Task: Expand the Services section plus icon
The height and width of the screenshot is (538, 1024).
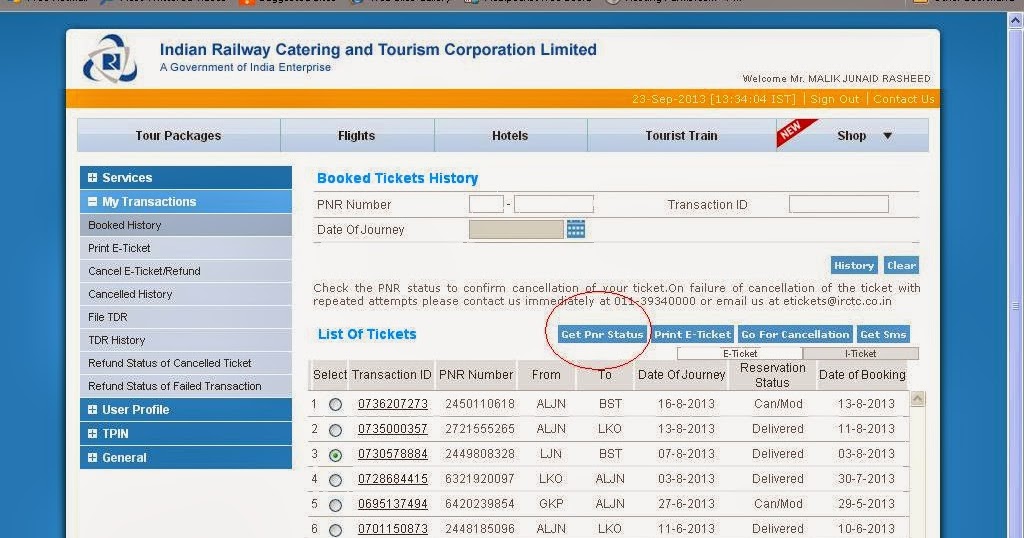Action: click(92, 178)
